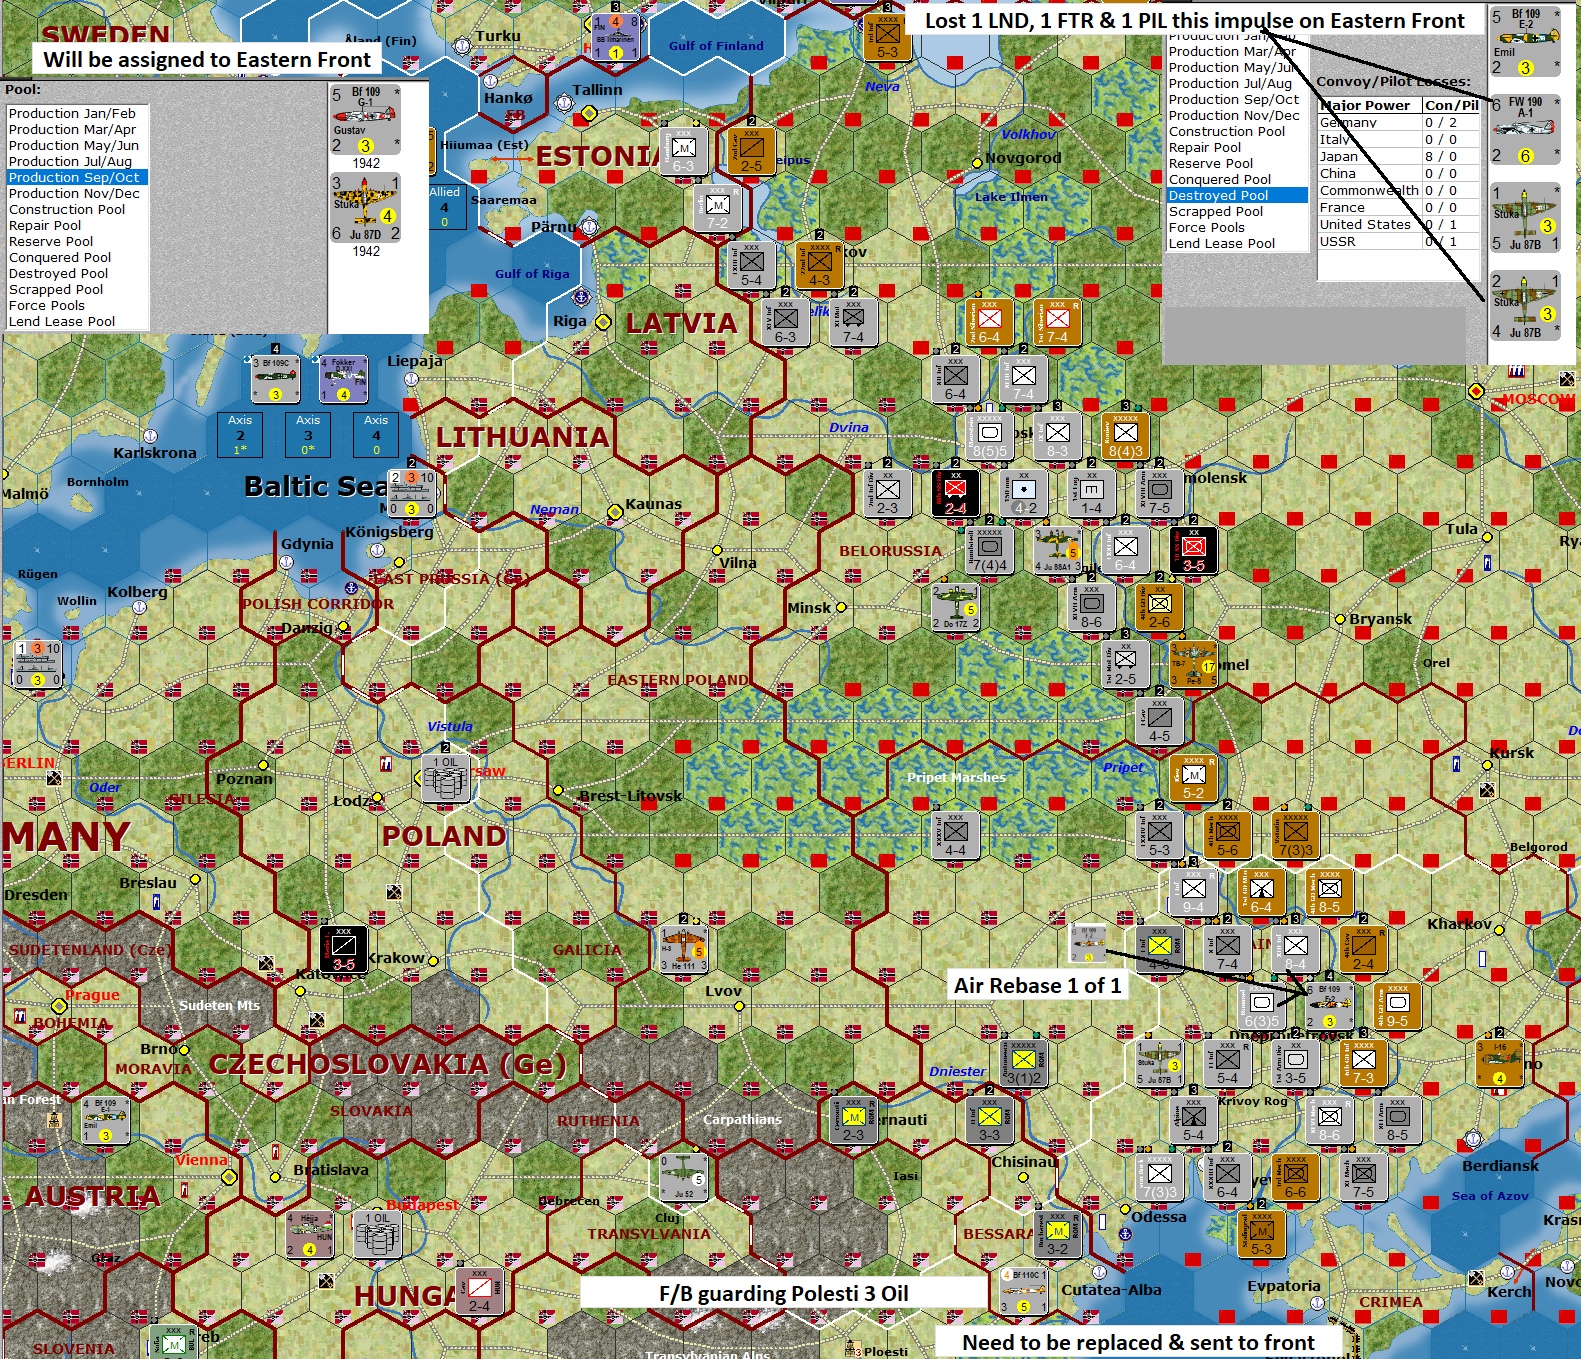Click the yellow 3(1)2 Romanian unit
1581x1359 pixels.
[x=1023, y=1063]
